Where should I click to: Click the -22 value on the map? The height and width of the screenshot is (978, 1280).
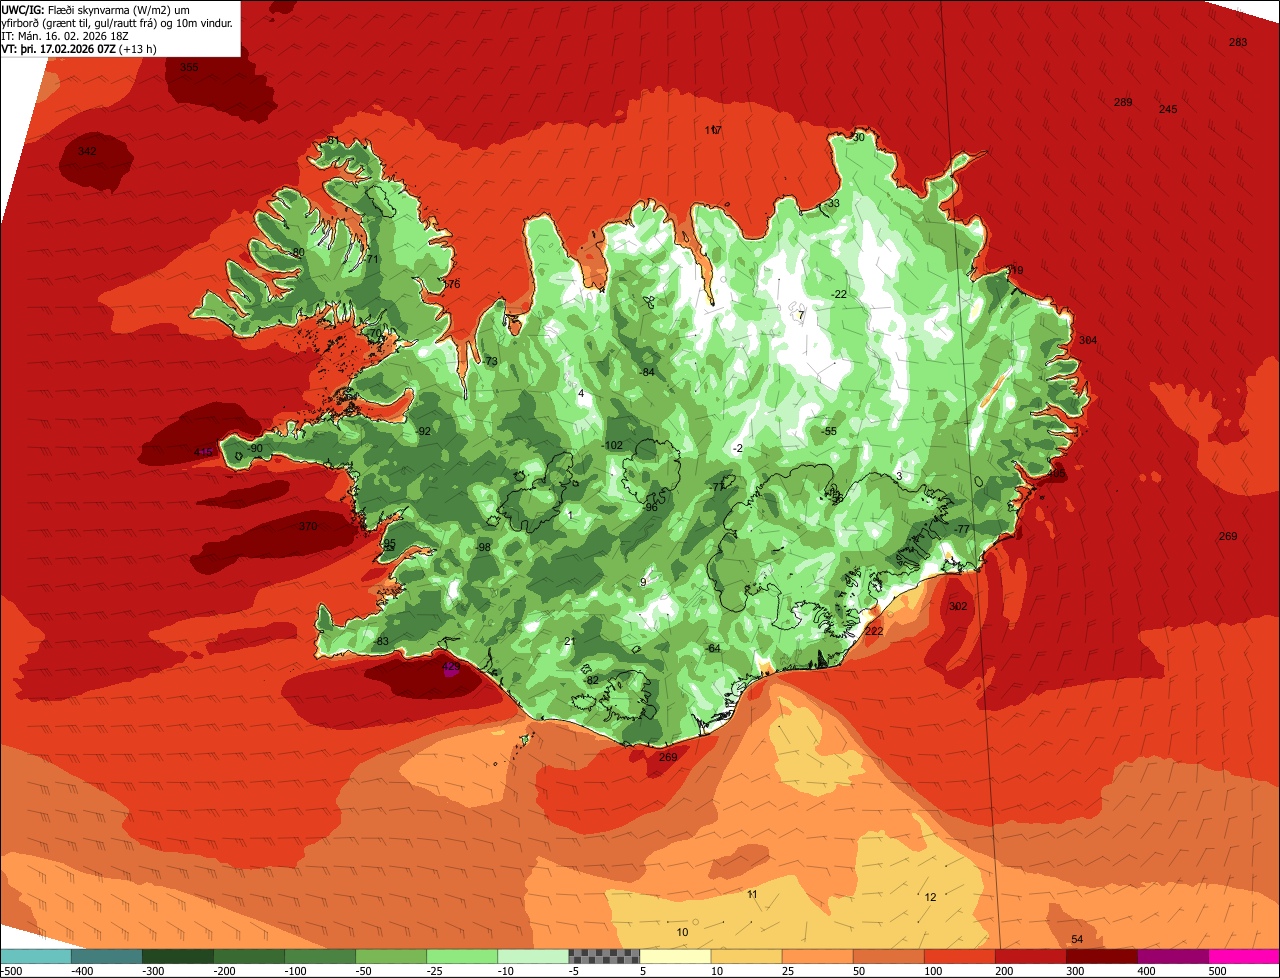pos(839,294)
